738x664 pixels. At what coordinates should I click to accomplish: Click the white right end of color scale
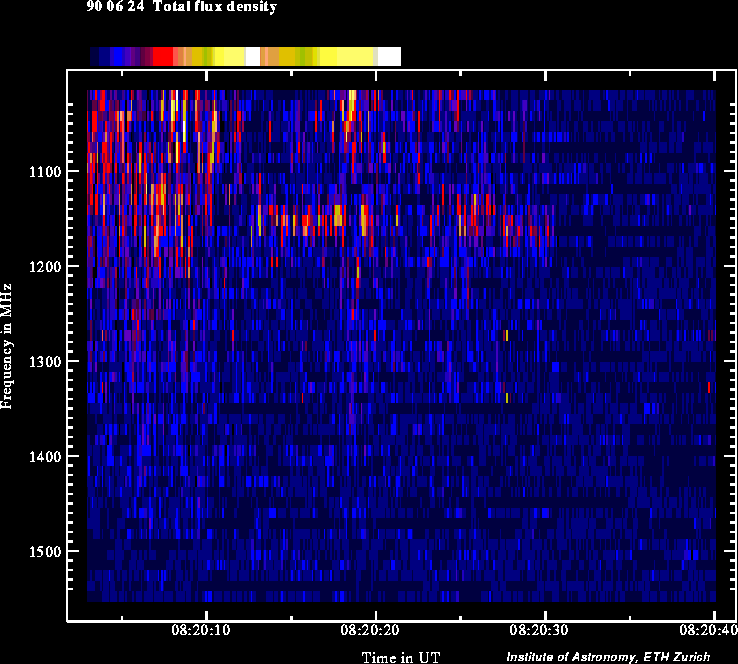389,56
